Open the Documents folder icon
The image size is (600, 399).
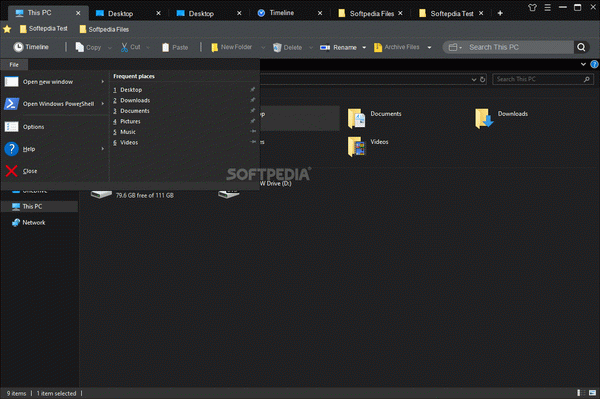point(356,119)
